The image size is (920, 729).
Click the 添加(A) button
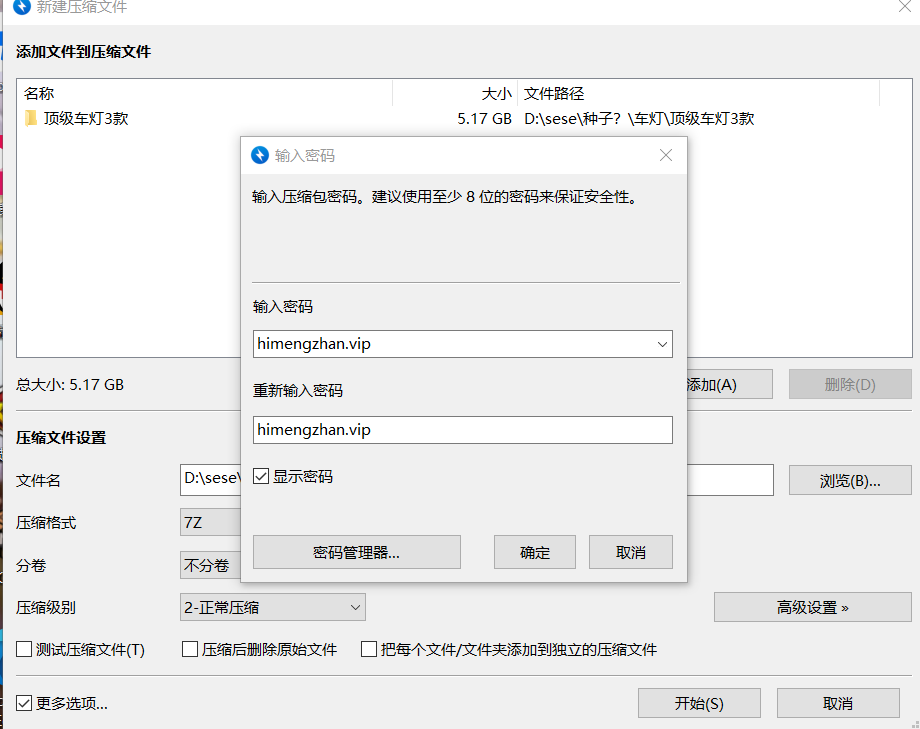[x=728, y=384]
